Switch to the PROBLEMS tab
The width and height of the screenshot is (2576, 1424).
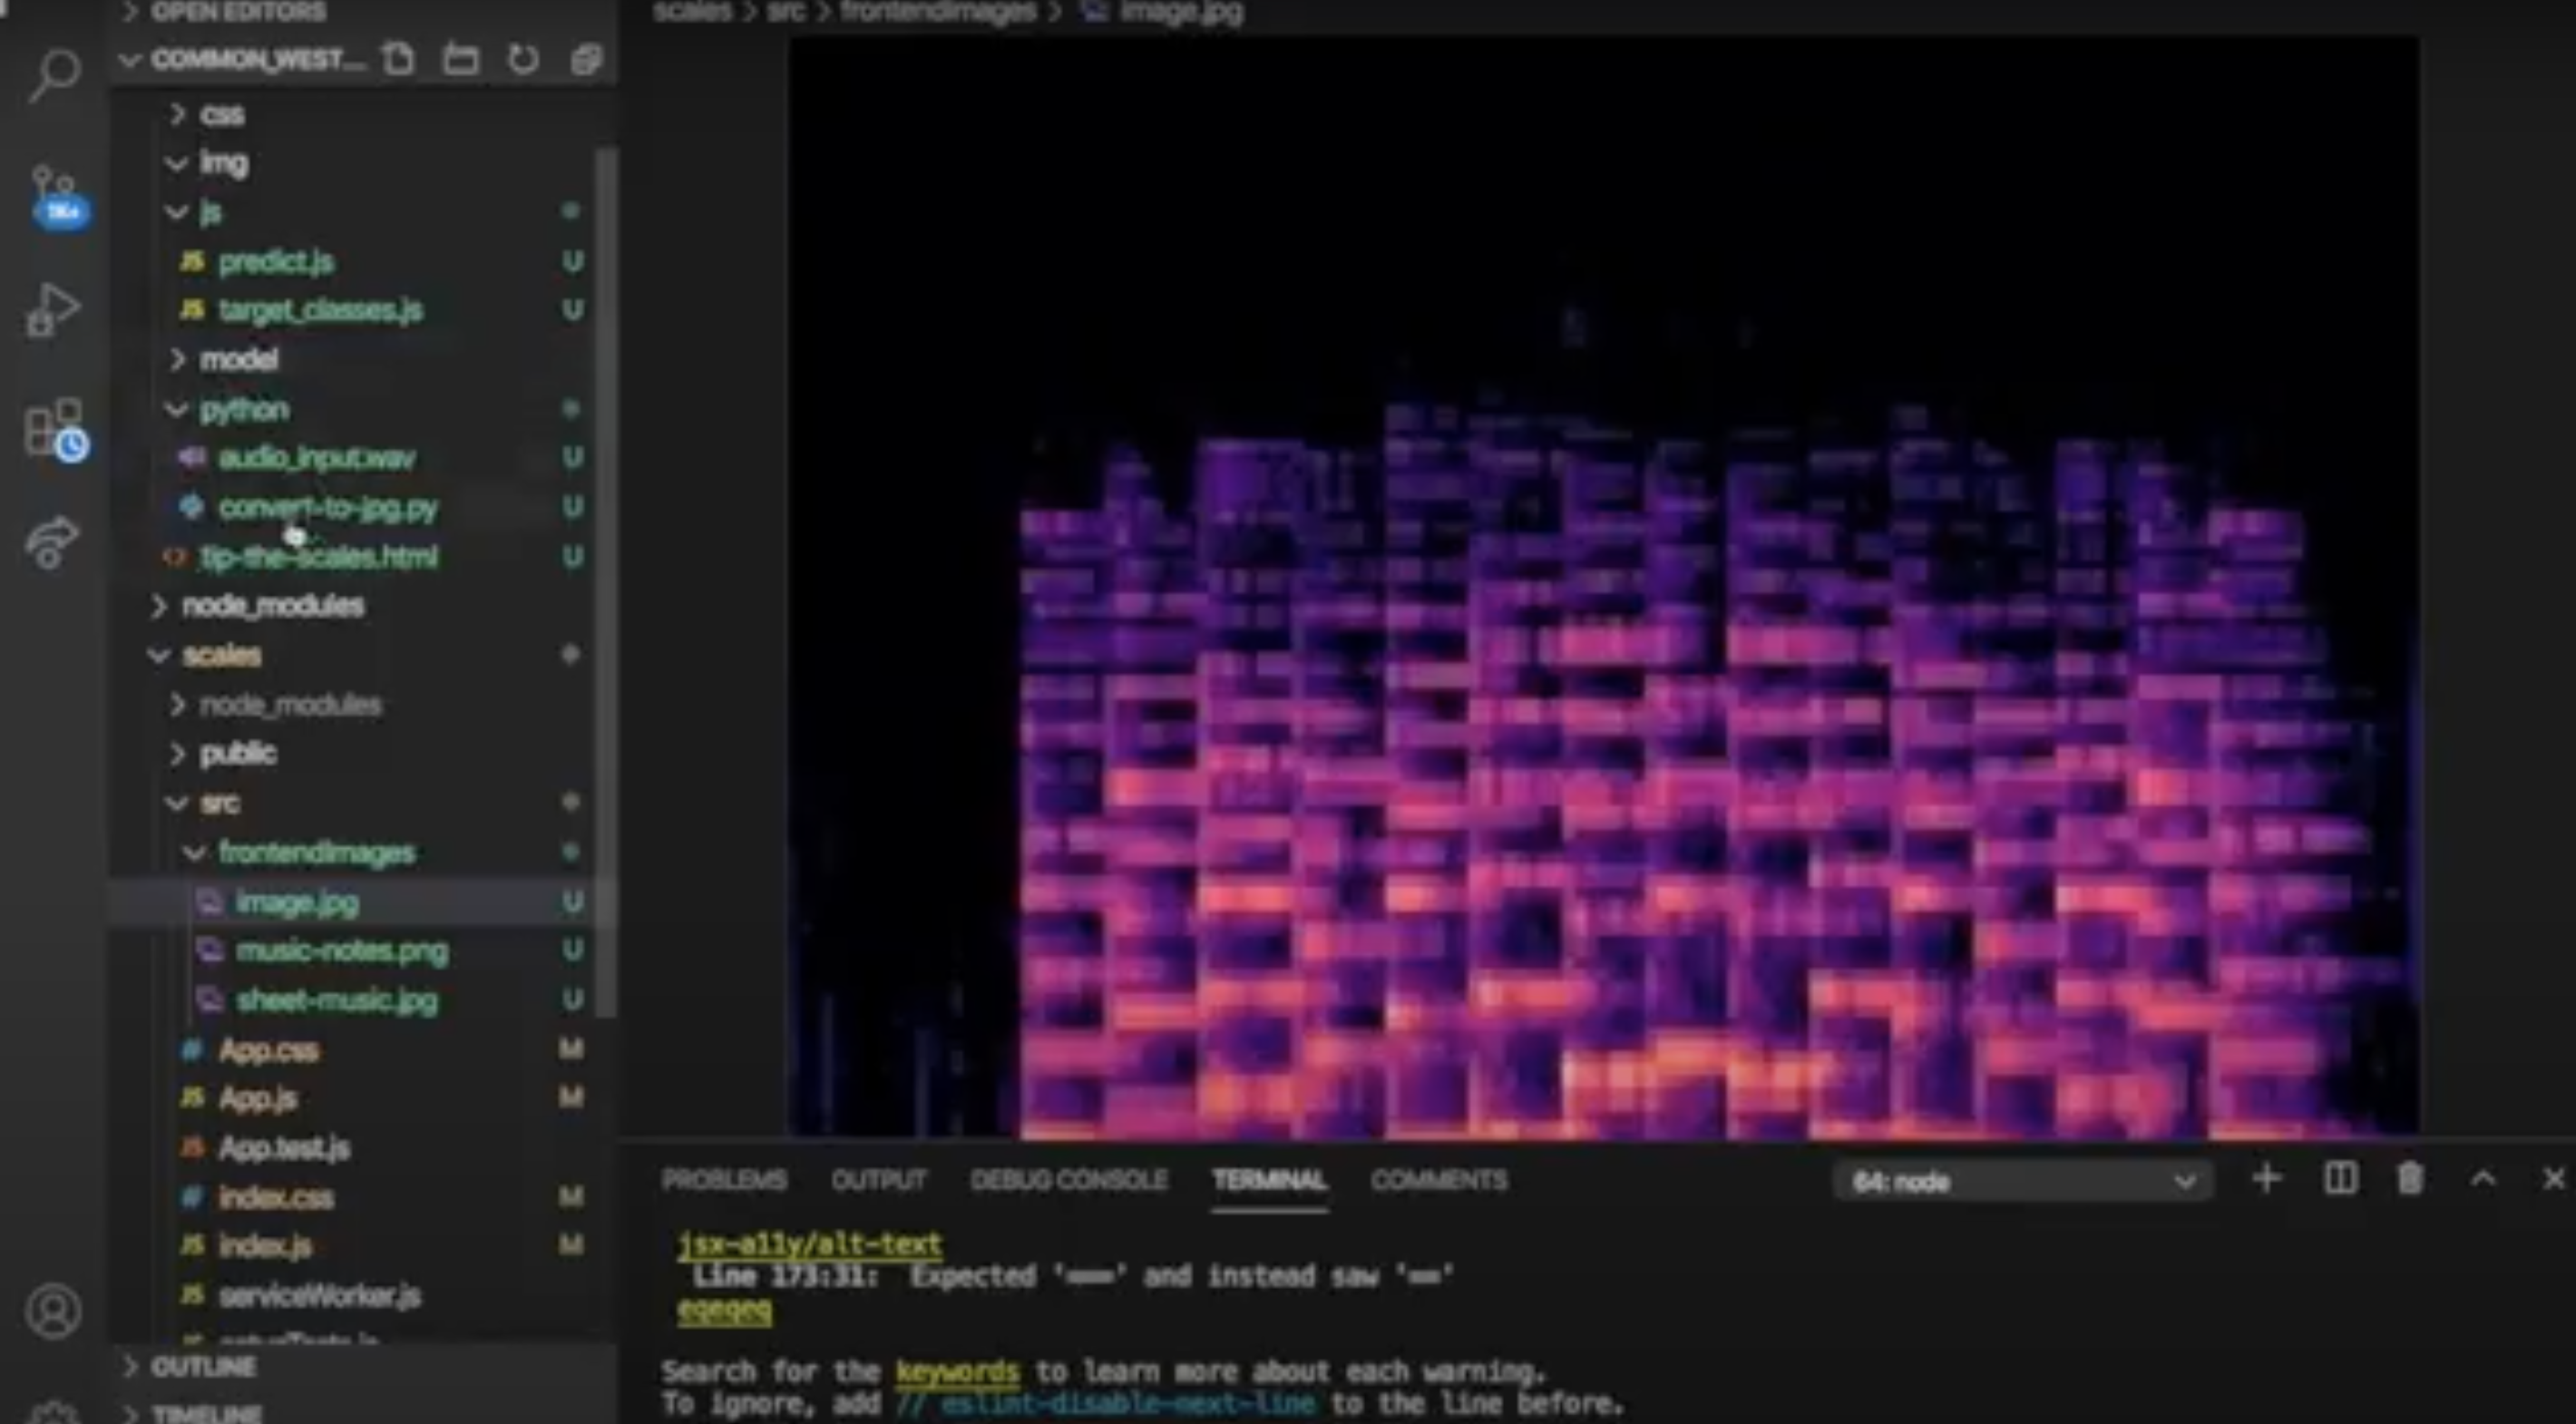tap(724, 1180)
